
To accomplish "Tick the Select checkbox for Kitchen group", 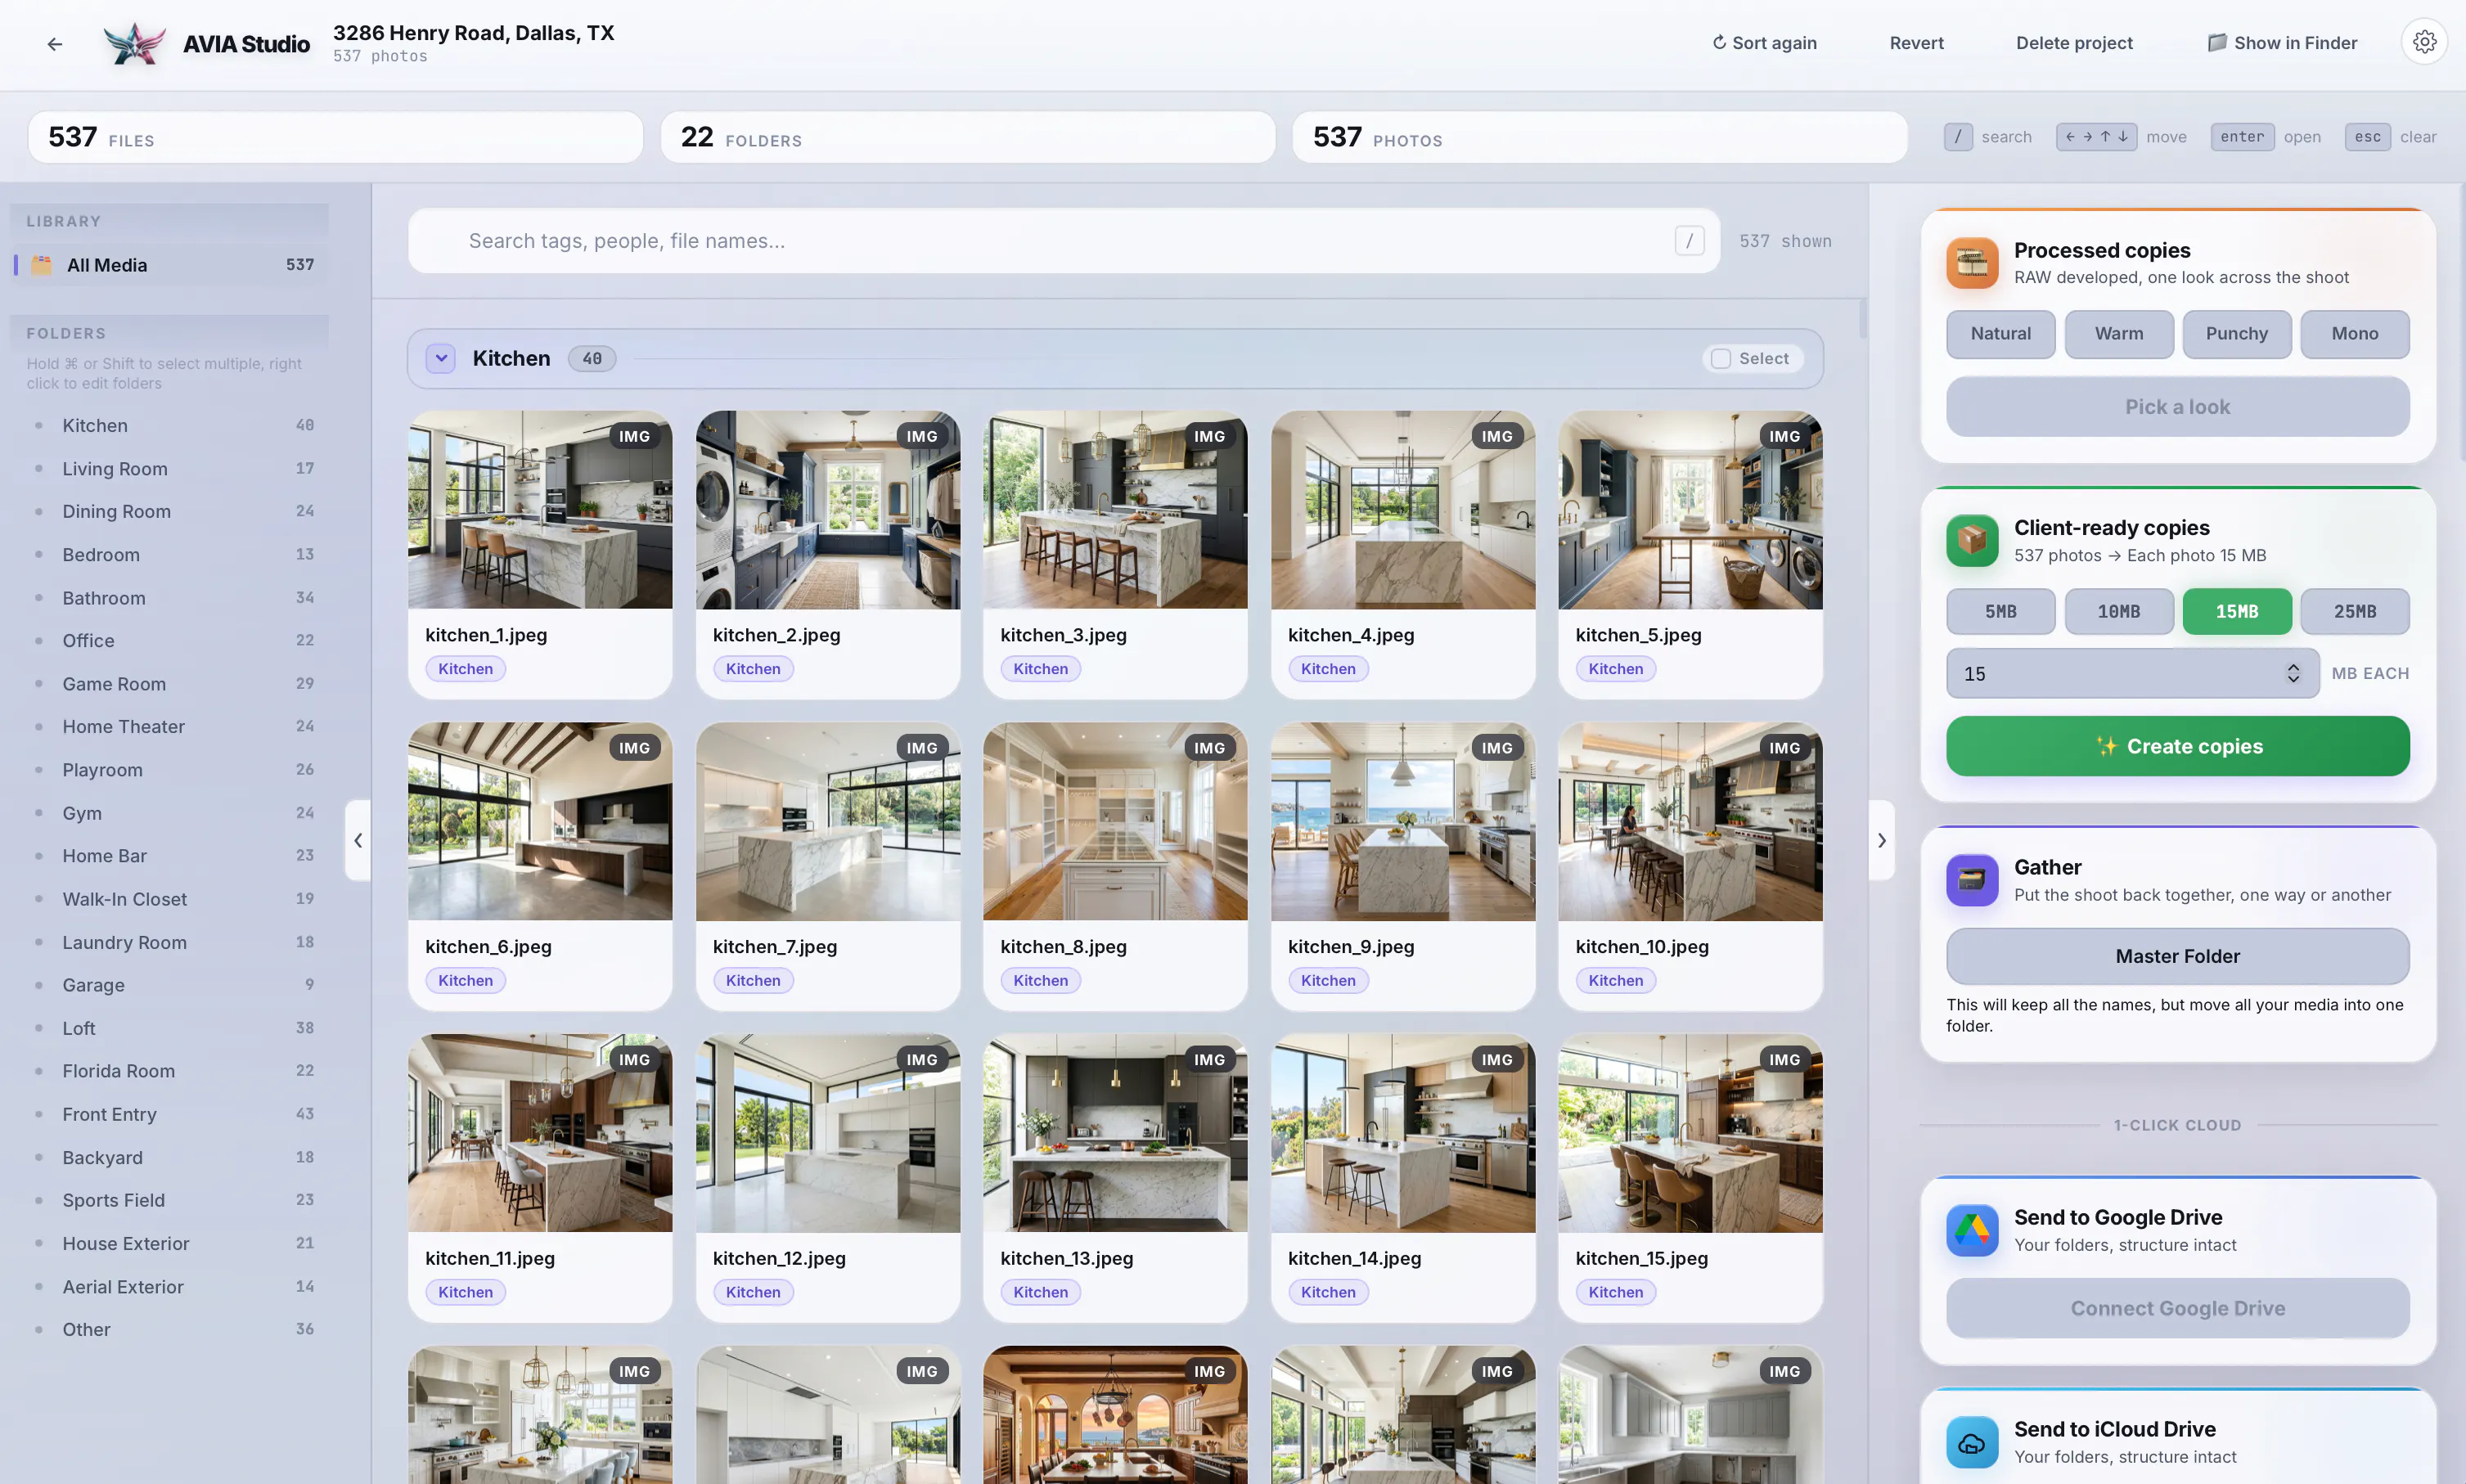I will 1720,359.
